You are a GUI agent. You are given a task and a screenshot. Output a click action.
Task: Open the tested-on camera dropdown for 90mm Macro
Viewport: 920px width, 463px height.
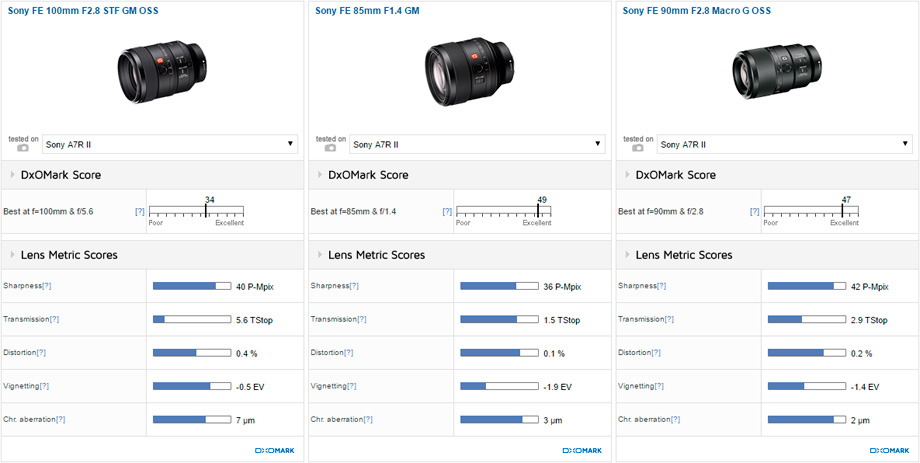click(x=785, y=144)
